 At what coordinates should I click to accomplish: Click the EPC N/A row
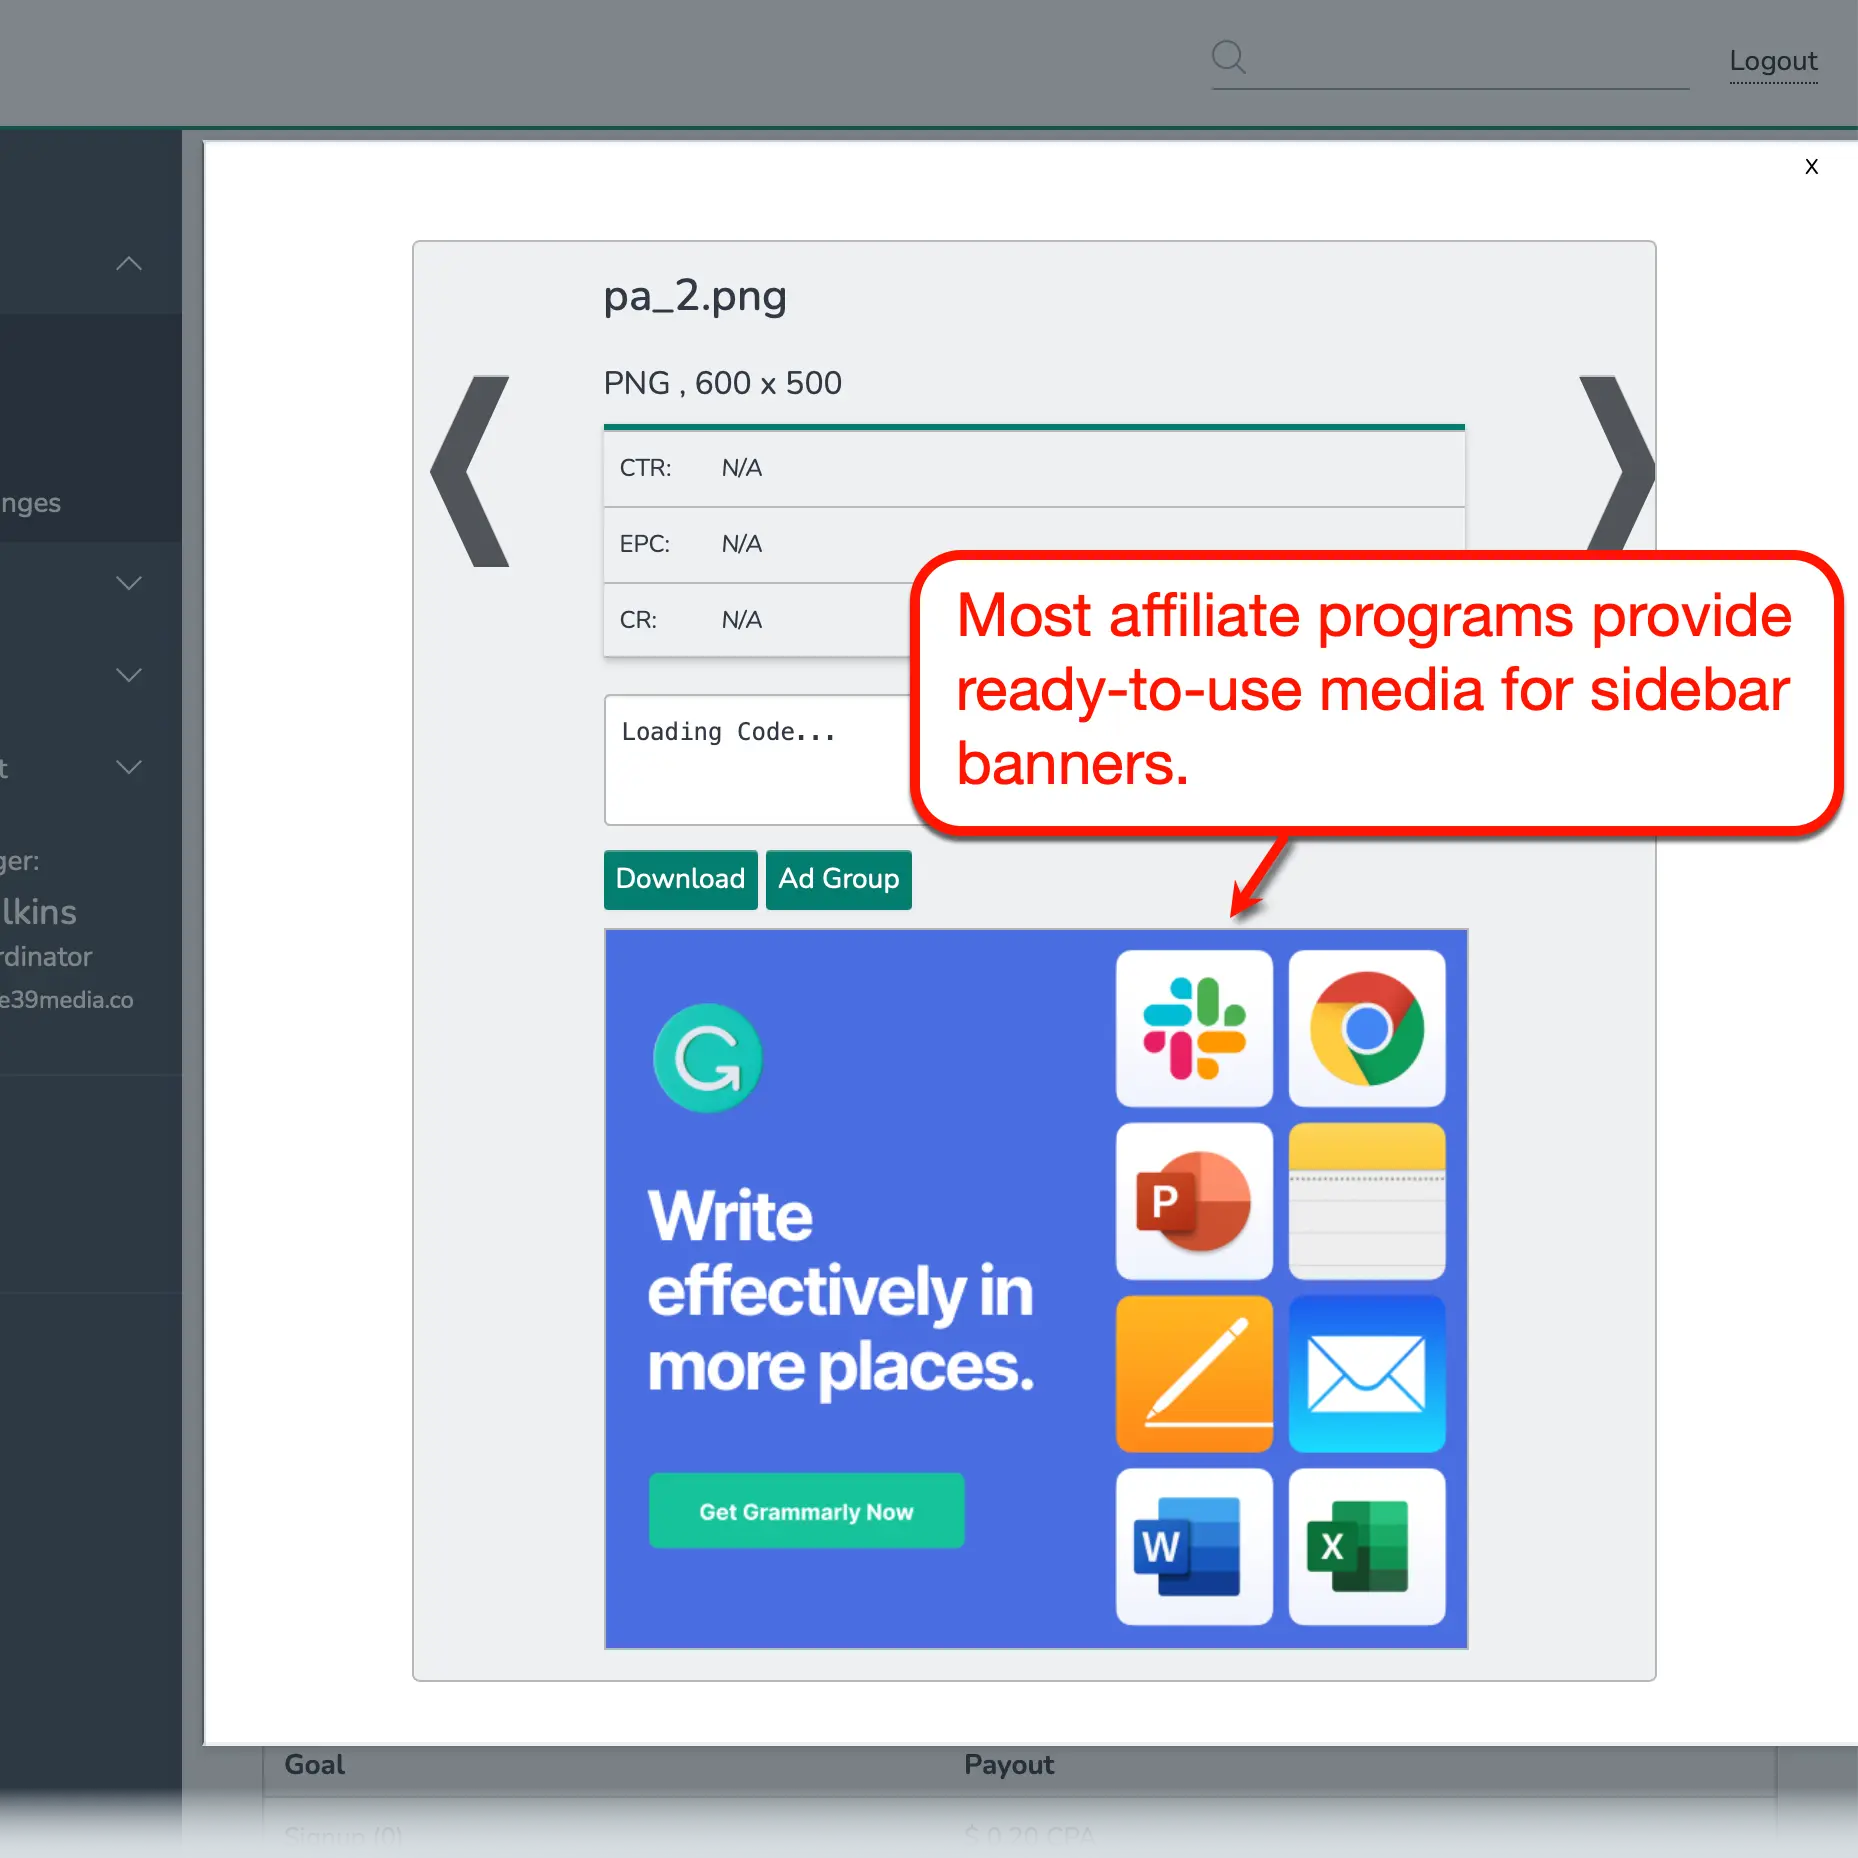(1034, 544)
